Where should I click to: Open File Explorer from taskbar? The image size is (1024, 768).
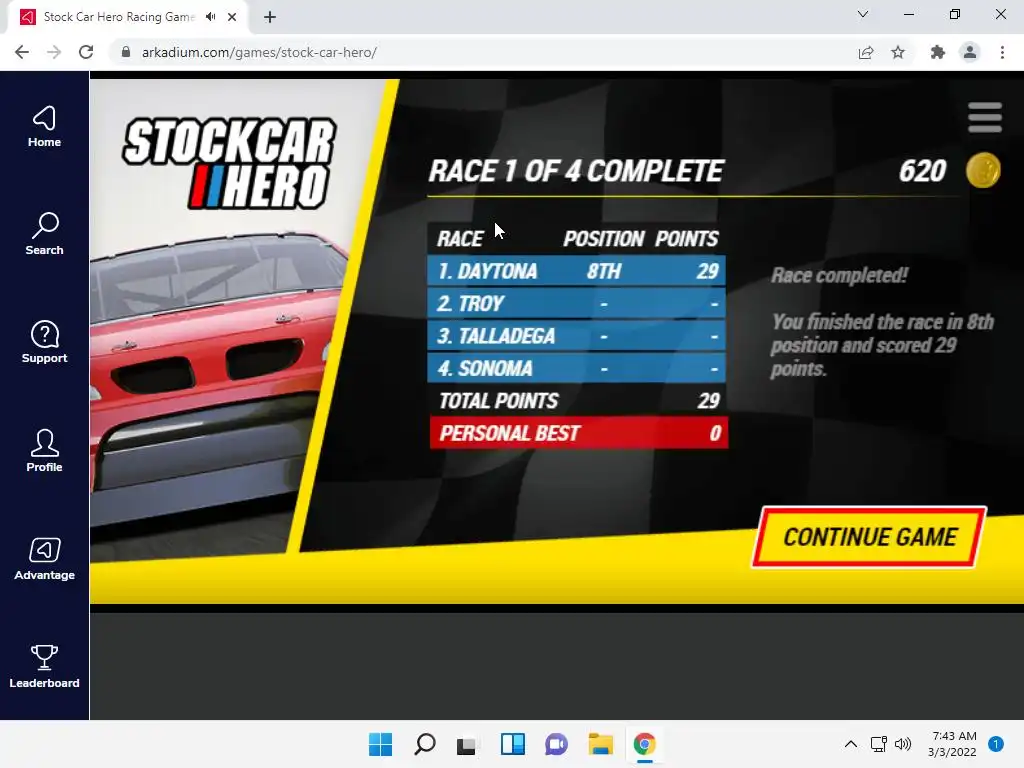tap(600, 744)
